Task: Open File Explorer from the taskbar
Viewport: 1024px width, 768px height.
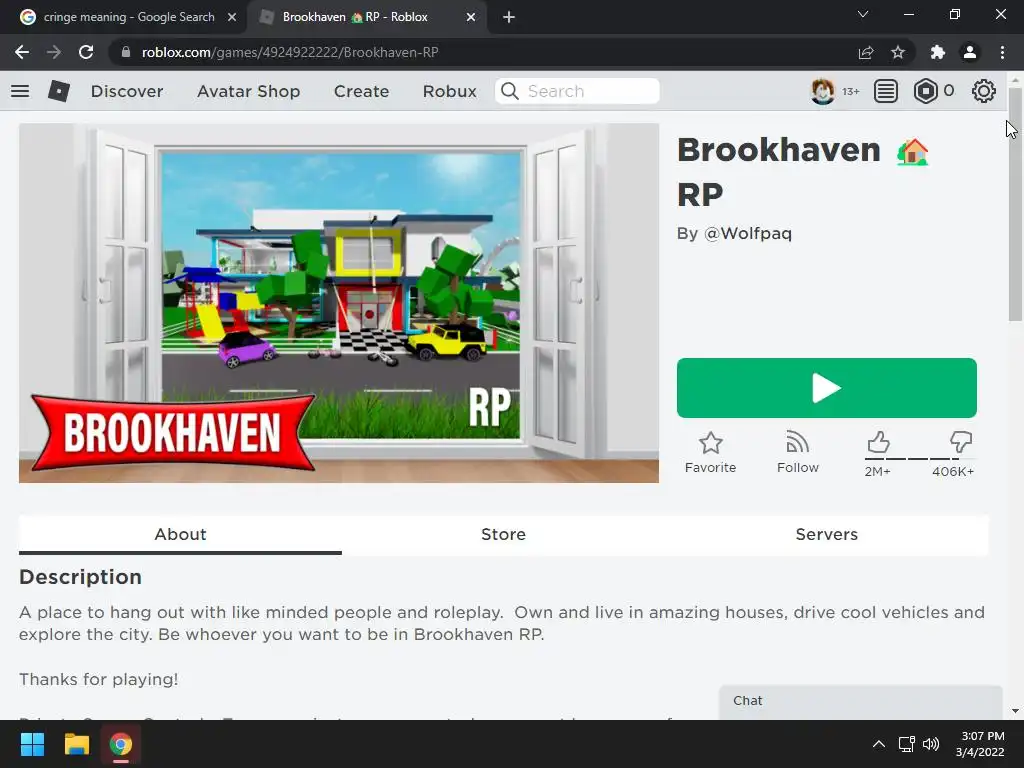Action: (76, 744)
